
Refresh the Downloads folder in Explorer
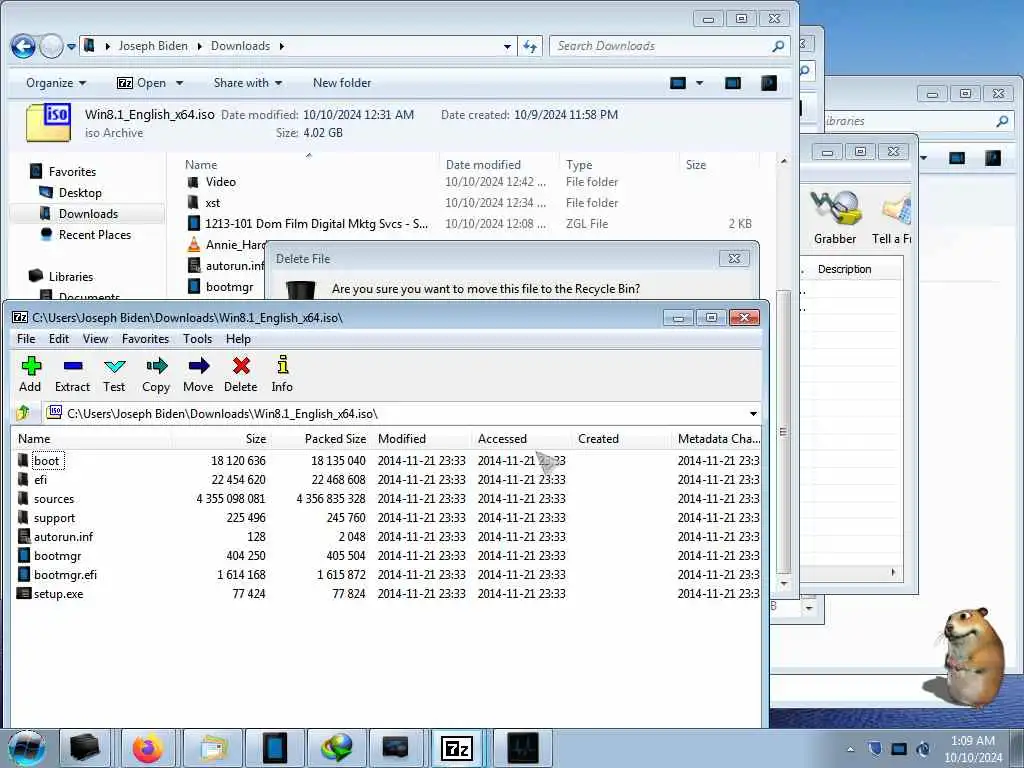click(x=530, y=46)
